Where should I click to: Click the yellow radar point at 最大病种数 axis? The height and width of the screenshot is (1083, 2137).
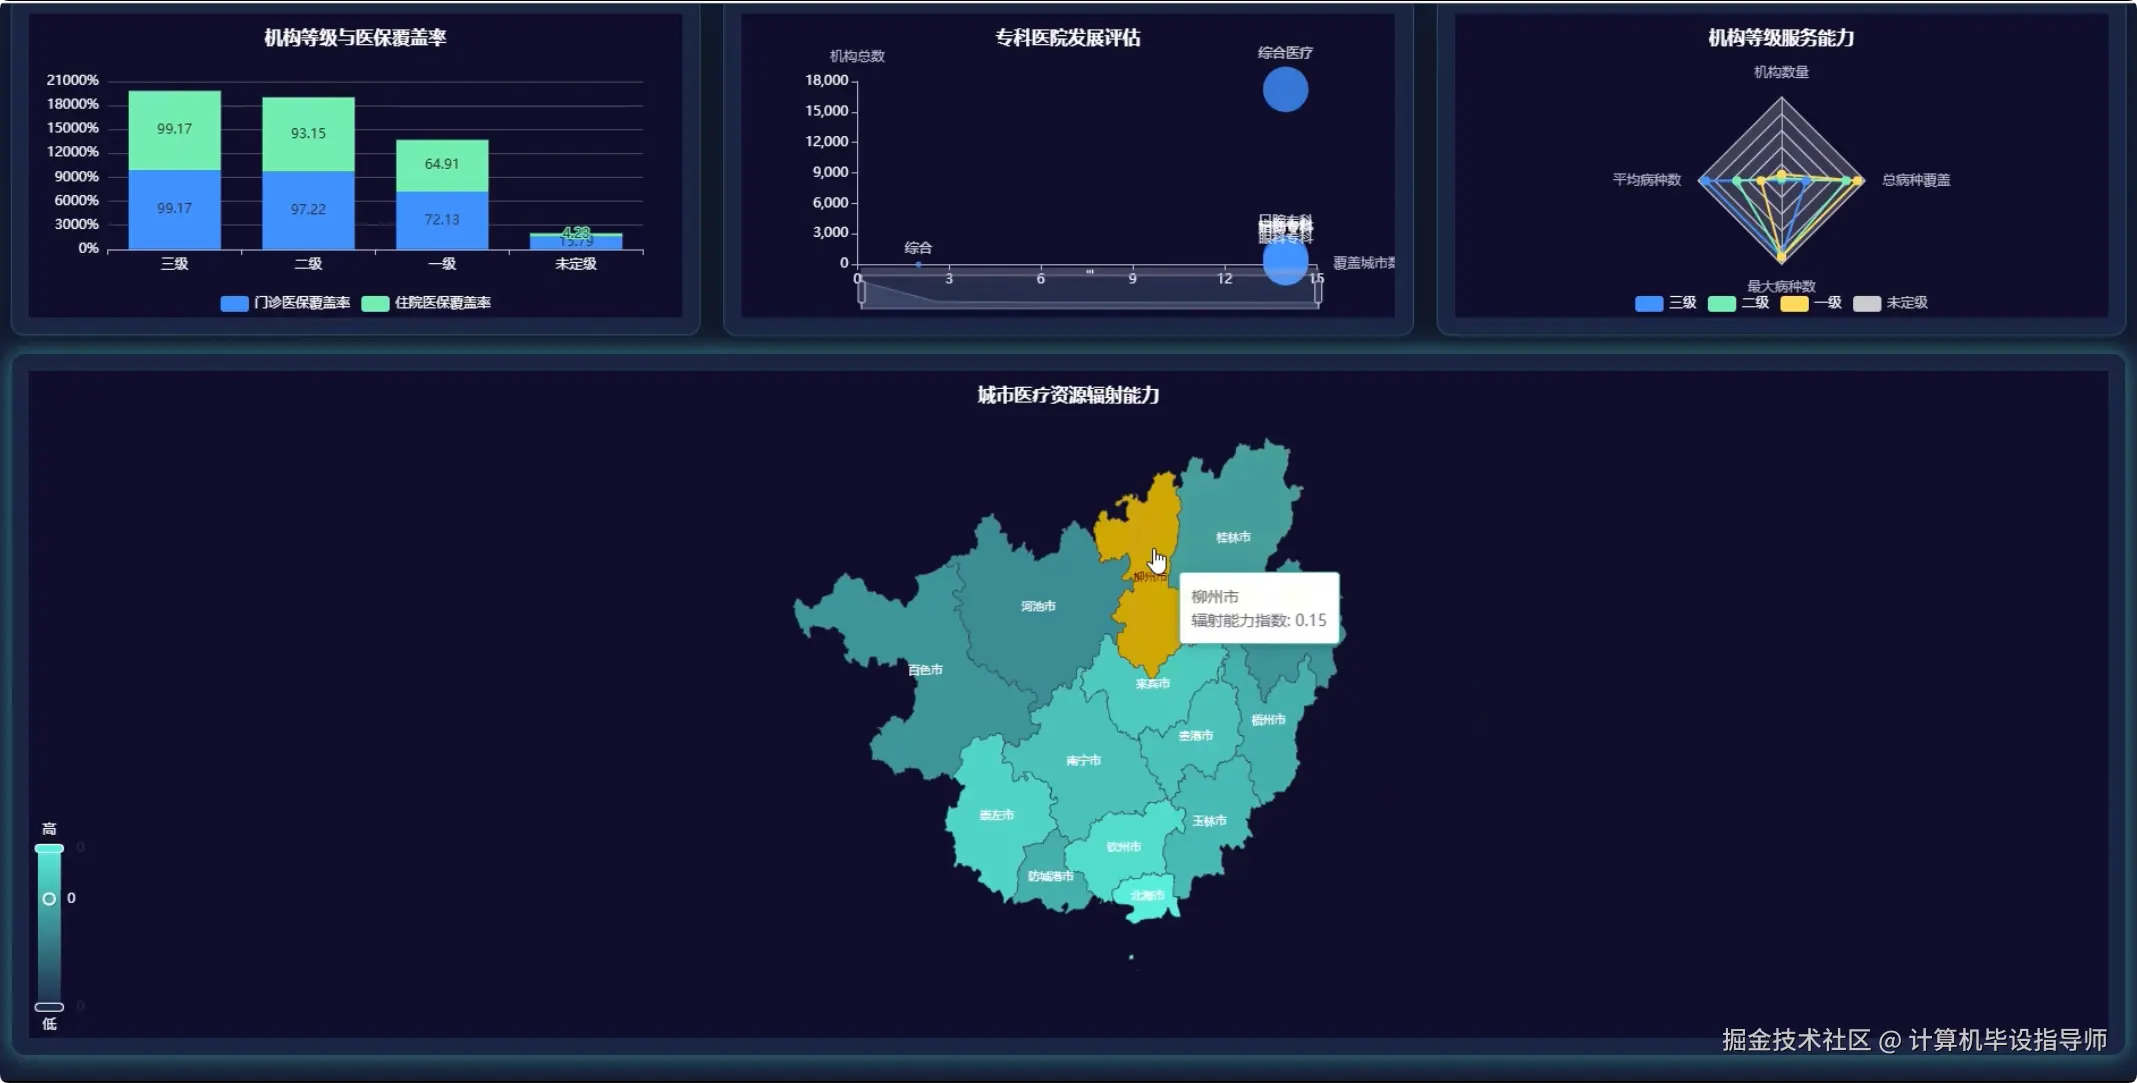point(1781,258)
